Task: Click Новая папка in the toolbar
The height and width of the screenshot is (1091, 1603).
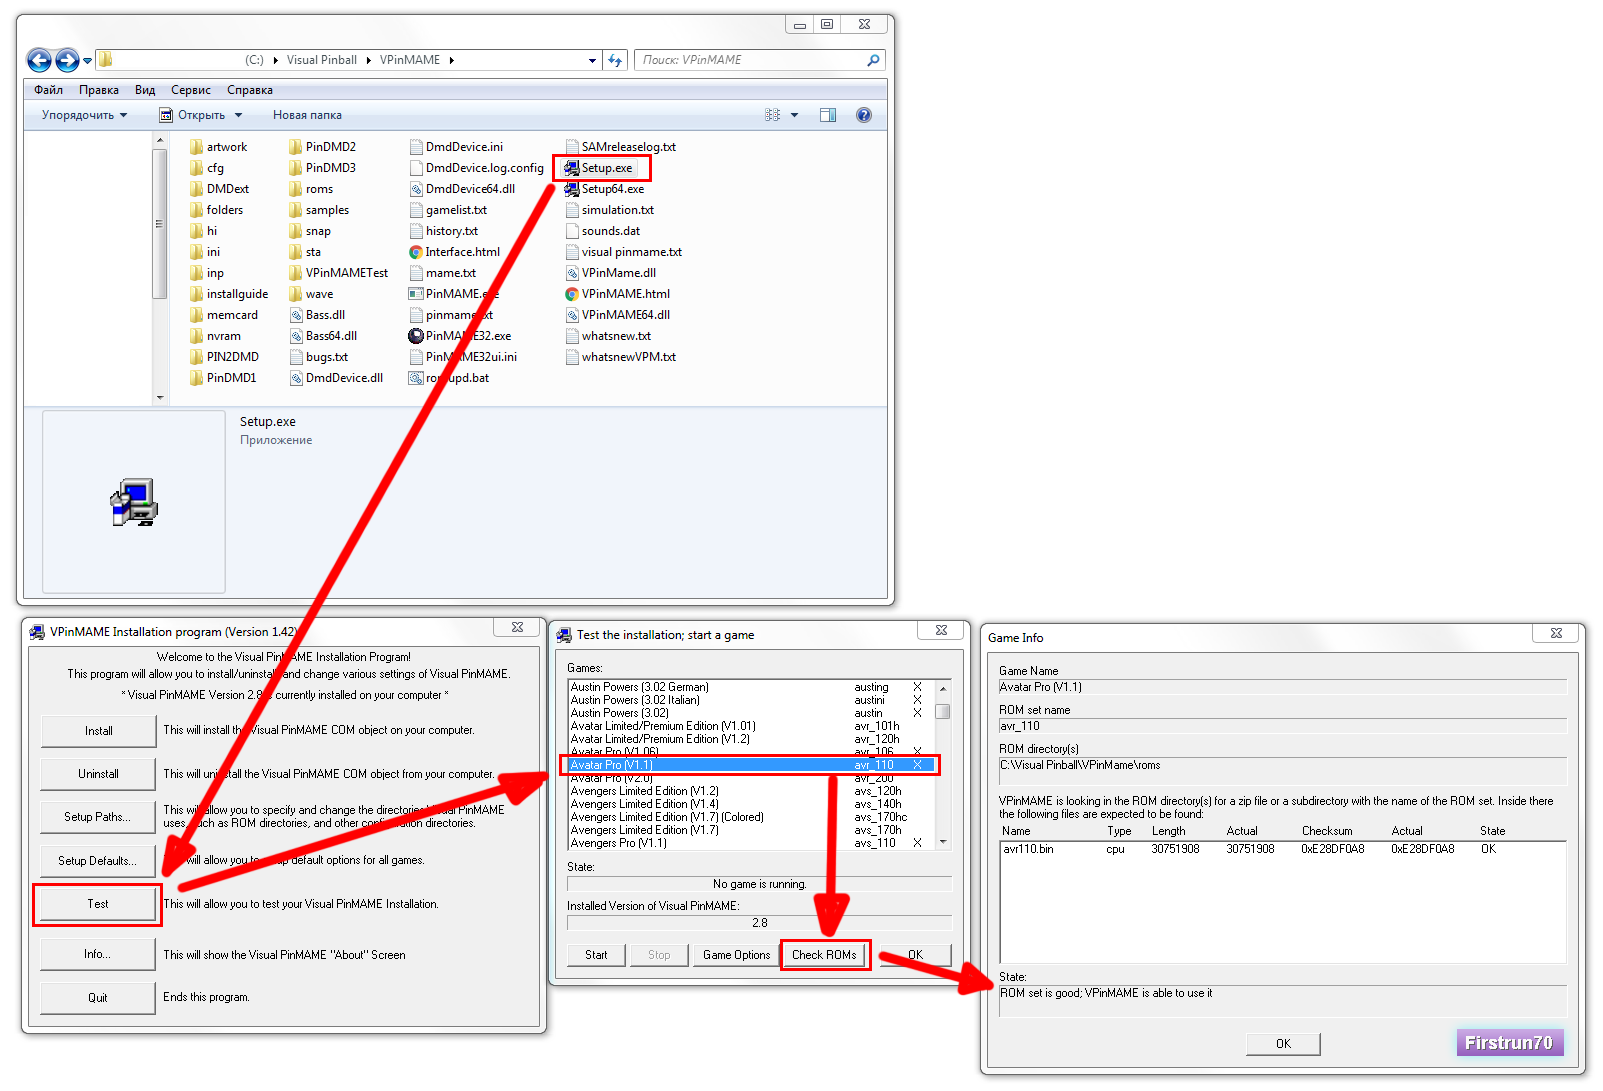Action: [x=307, y=115]
